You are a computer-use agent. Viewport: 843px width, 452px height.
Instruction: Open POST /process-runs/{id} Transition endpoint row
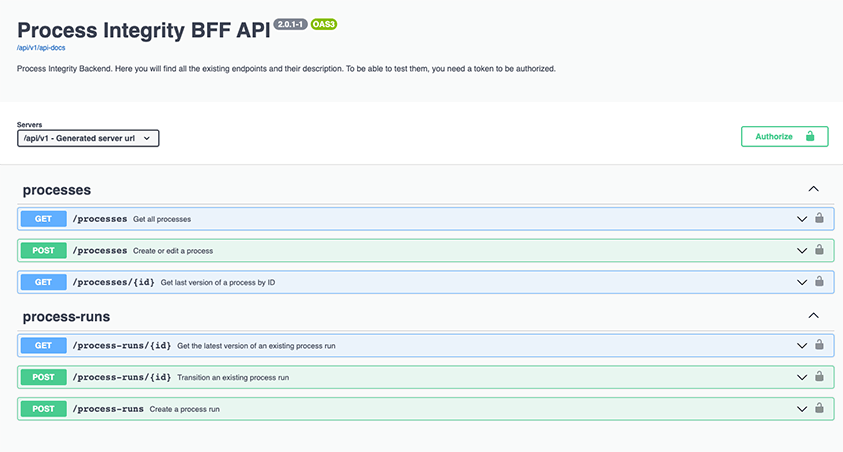tap(425, 377)
